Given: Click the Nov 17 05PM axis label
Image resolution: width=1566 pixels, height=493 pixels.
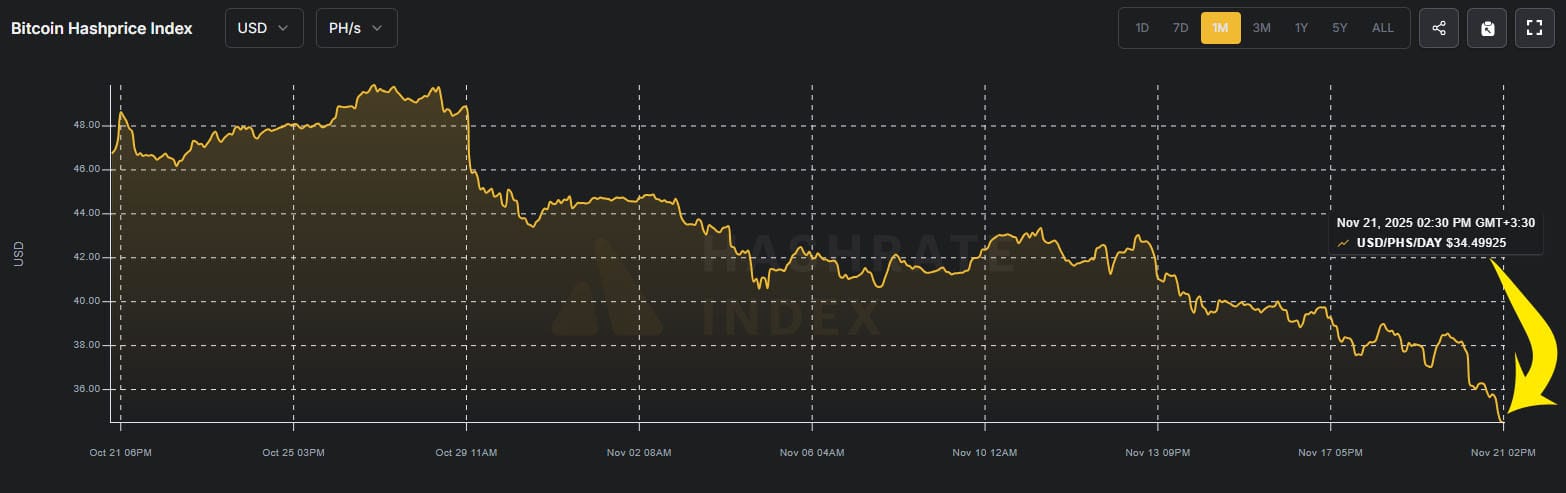Looking at the screenshot, I should click(x=1331, y=453).
